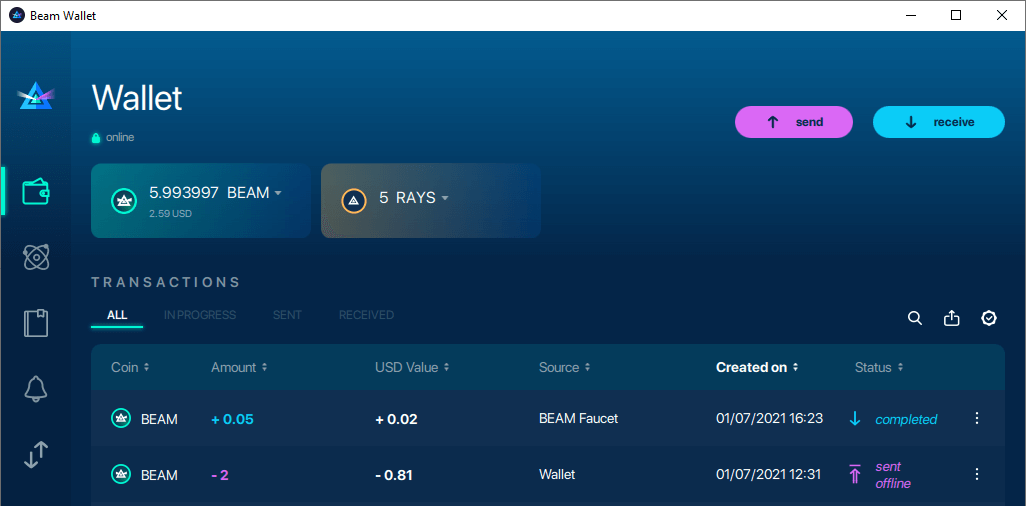This screenshot has width=1026, height=506.
Task: Click the RAYS coin icon in balance card
Action: (353, 200)
